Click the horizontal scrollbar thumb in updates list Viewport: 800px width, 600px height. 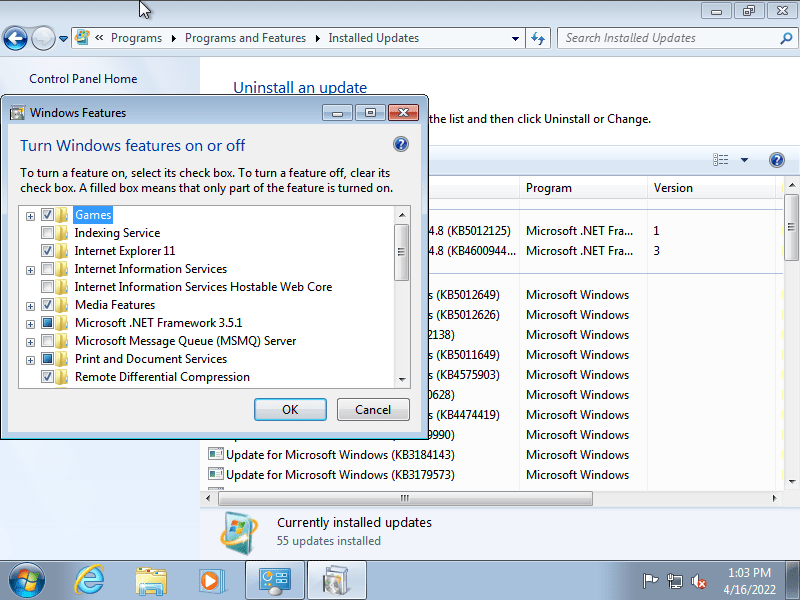pyautogui.click(x=406, y=498)
